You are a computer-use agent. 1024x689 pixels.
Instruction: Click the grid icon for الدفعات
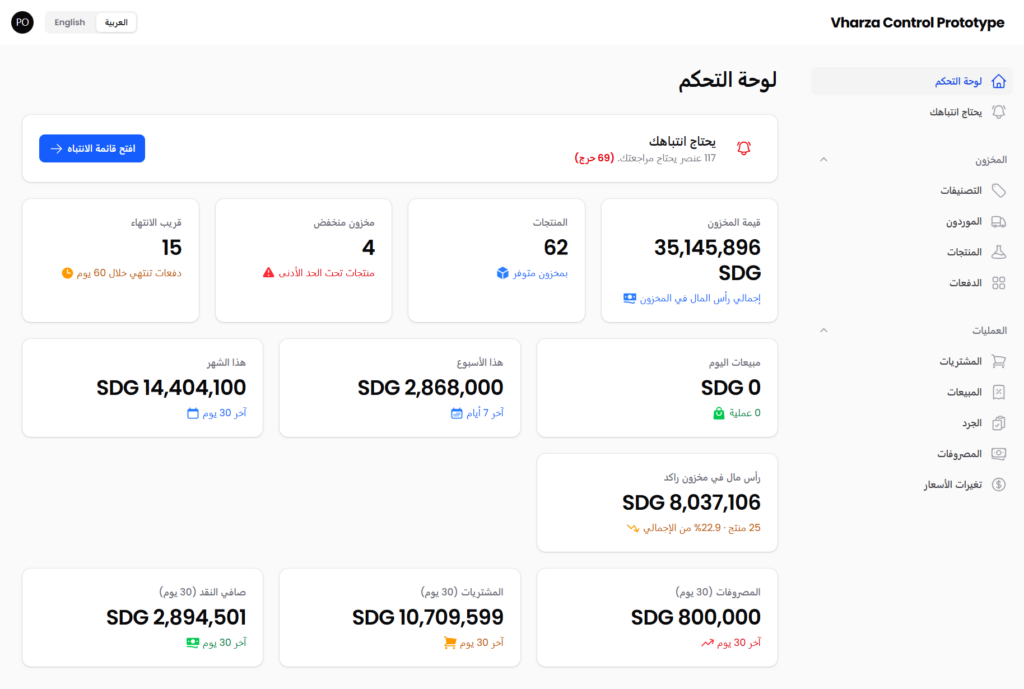coord(998,283)
